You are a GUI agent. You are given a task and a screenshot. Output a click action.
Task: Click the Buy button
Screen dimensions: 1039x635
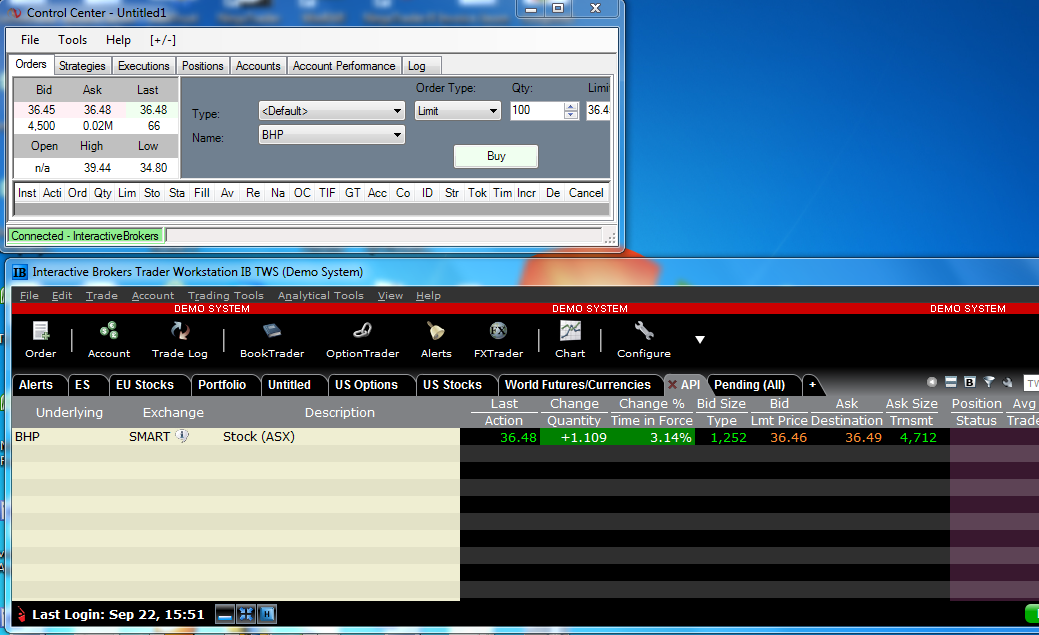(x=496, y=156)
